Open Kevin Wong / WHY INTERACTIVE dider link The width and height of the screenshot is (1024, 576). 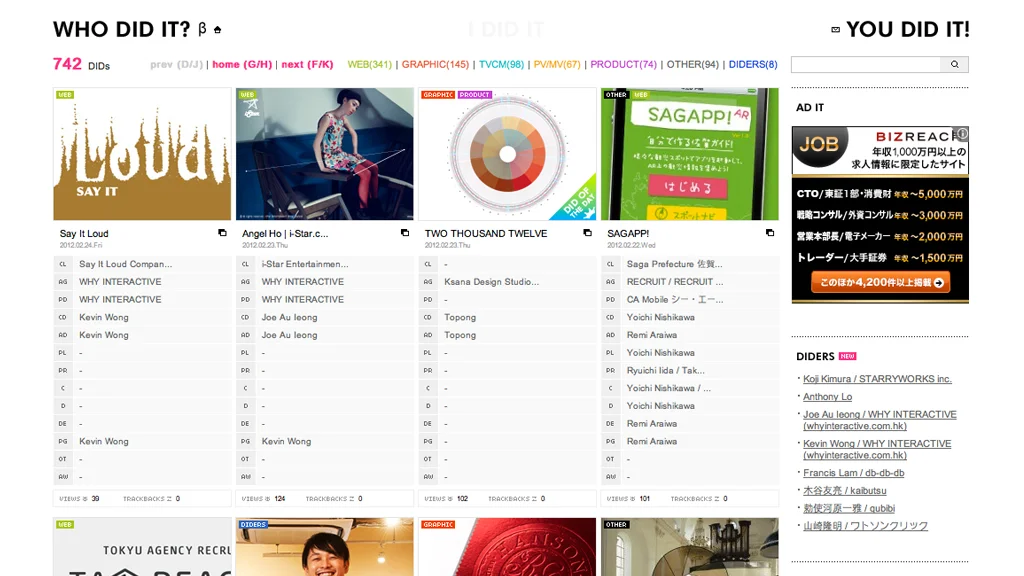[877, 449]
